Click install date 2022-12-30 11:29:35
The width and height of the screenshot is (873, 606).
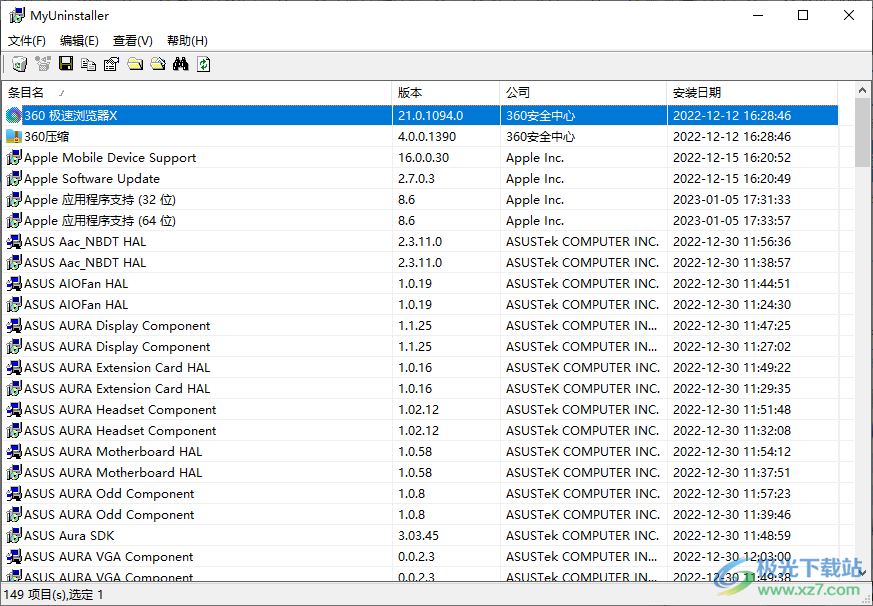coord(732,389)
